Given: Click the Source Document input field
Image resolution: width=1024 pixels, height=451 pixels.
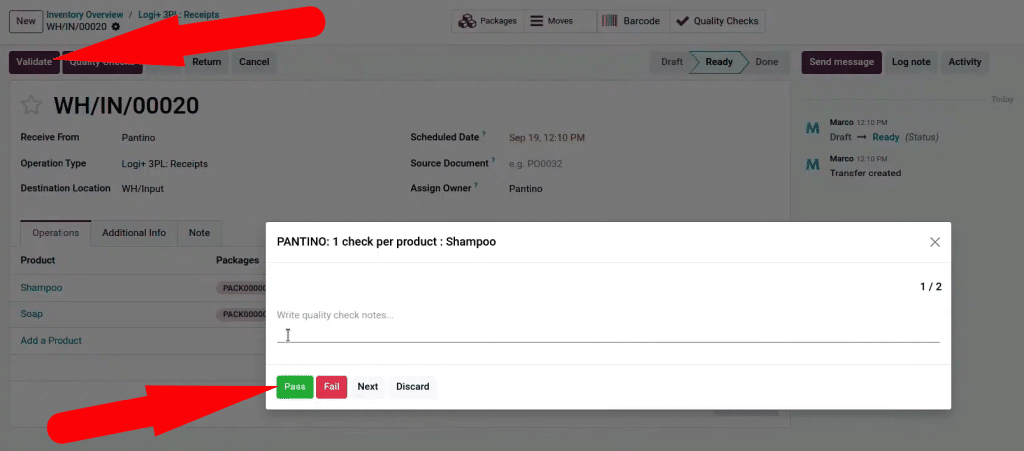Looking at the screenshot, I should (536, 164).
